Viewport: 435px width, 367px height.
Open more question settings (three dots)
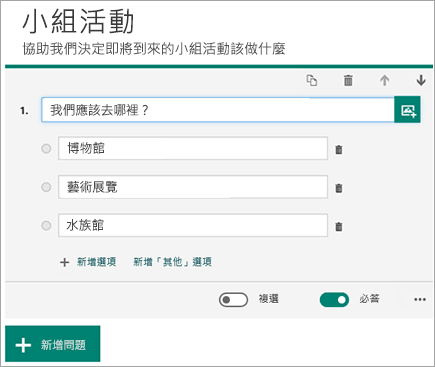coord(420,299)
